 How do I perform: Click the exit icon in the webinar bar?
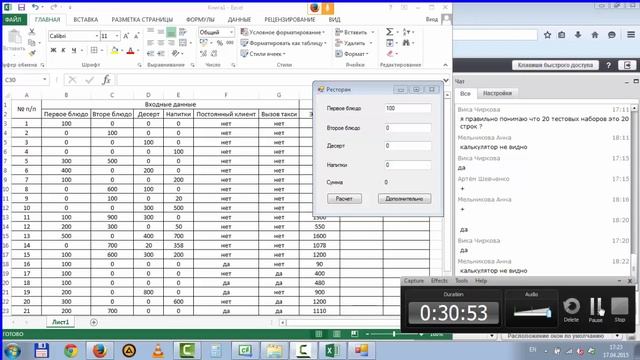point(627,65)
